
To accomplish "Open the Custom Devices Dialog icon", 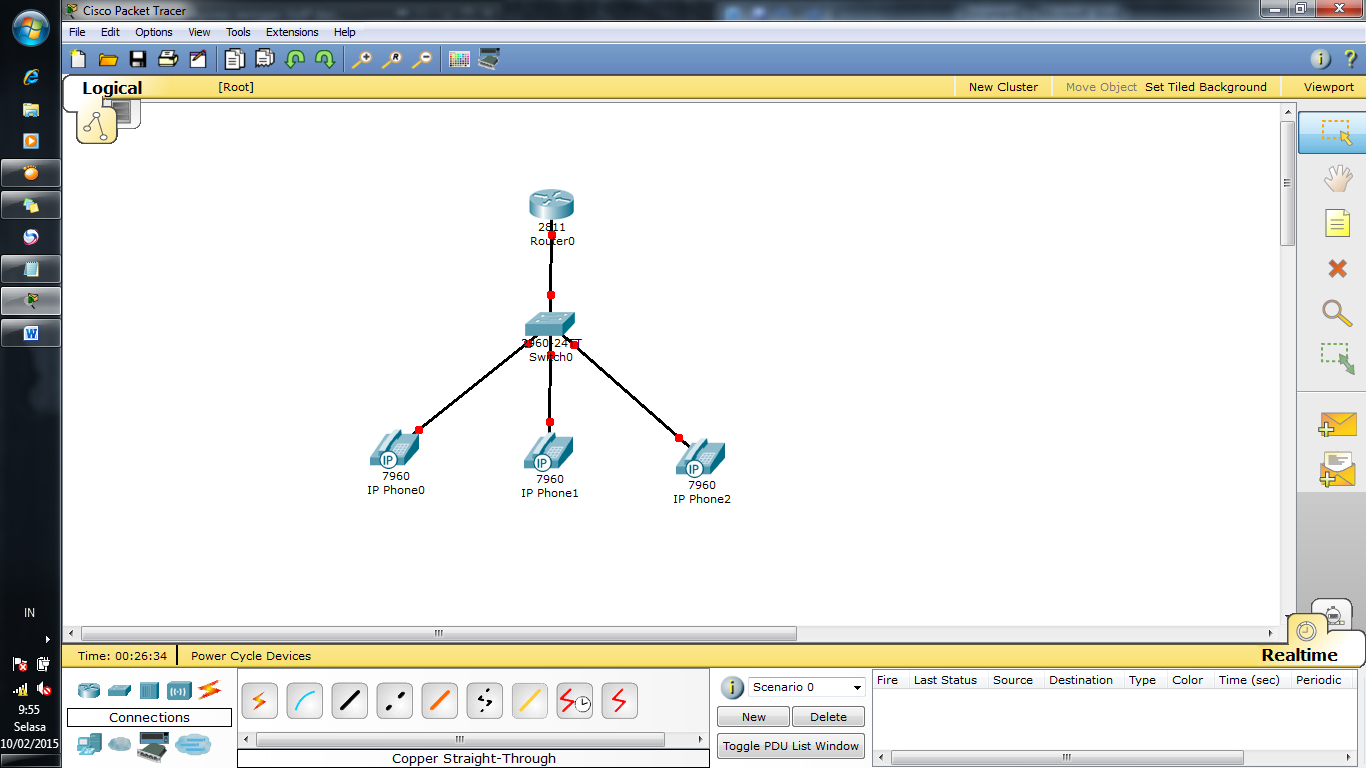I will click(x=489, y=59).
